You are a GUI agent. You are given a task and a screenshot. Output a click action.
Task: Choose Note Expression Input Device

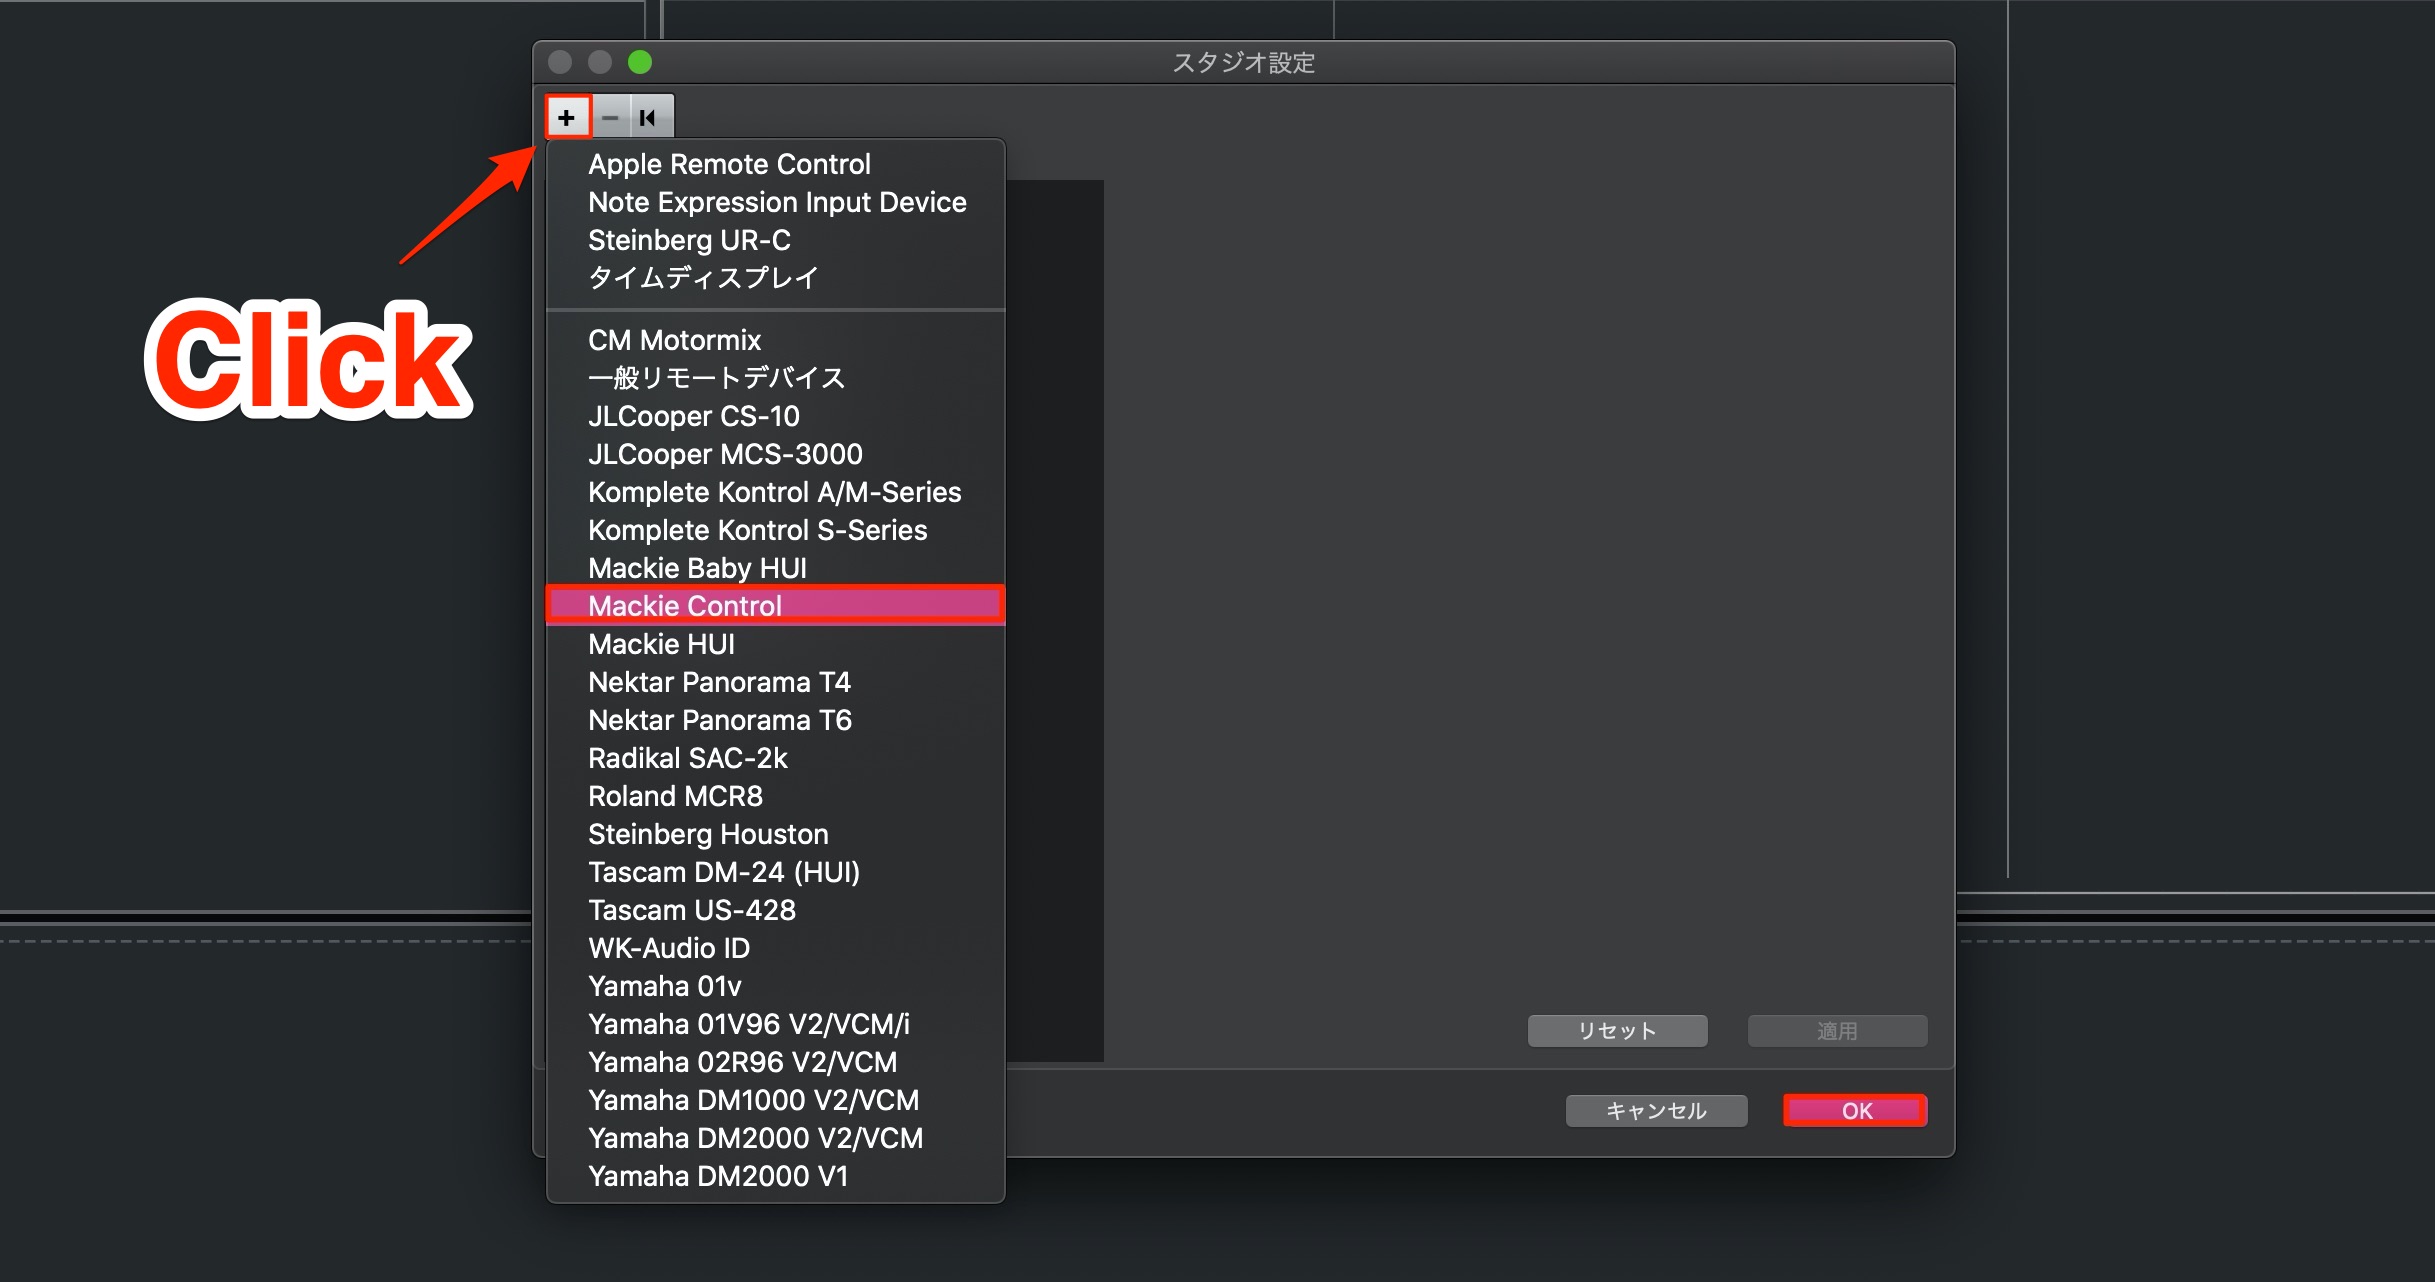click(775, 202)
